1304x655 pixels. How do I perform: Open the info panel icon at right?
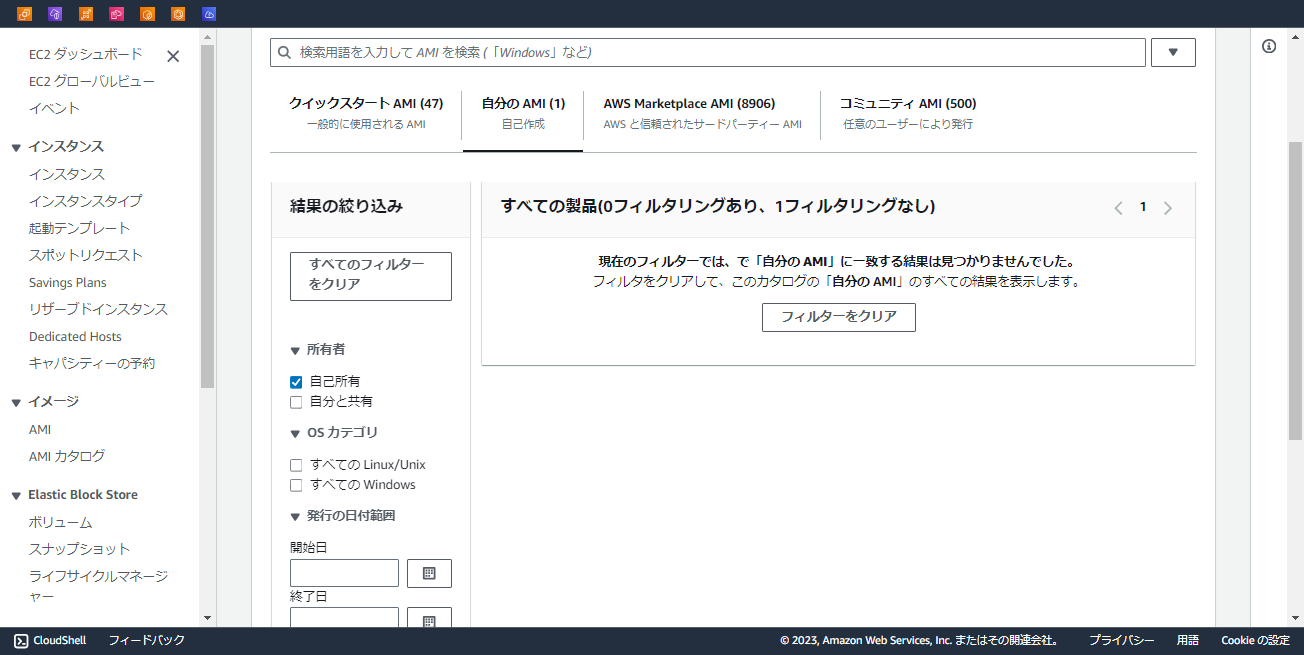[x=1269, y=46]
